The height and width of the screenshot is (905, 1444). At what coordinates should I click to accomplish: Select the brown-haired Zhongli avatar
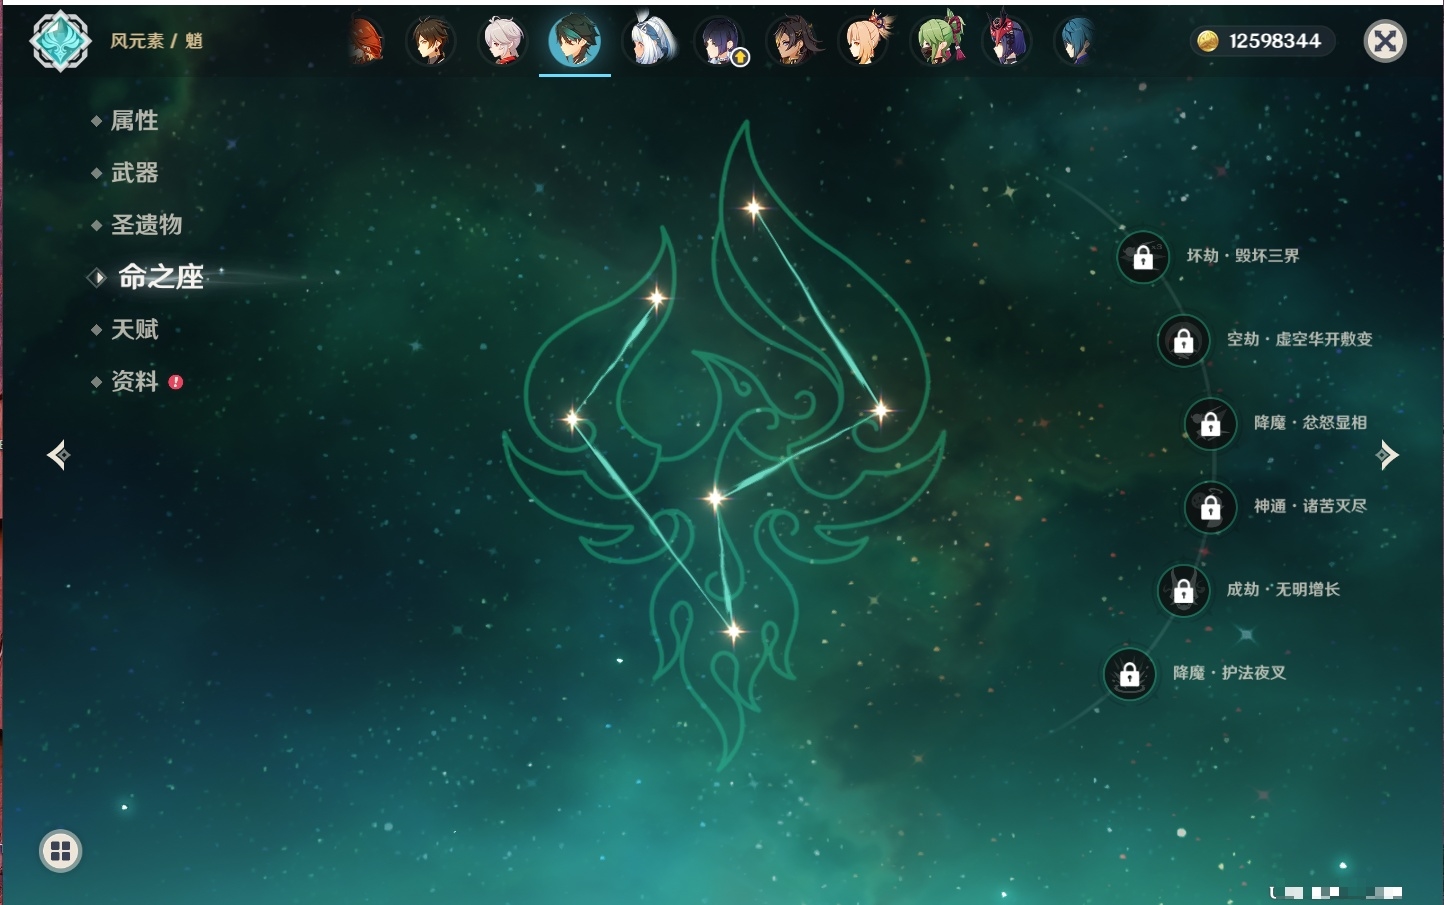click(431, 41)
